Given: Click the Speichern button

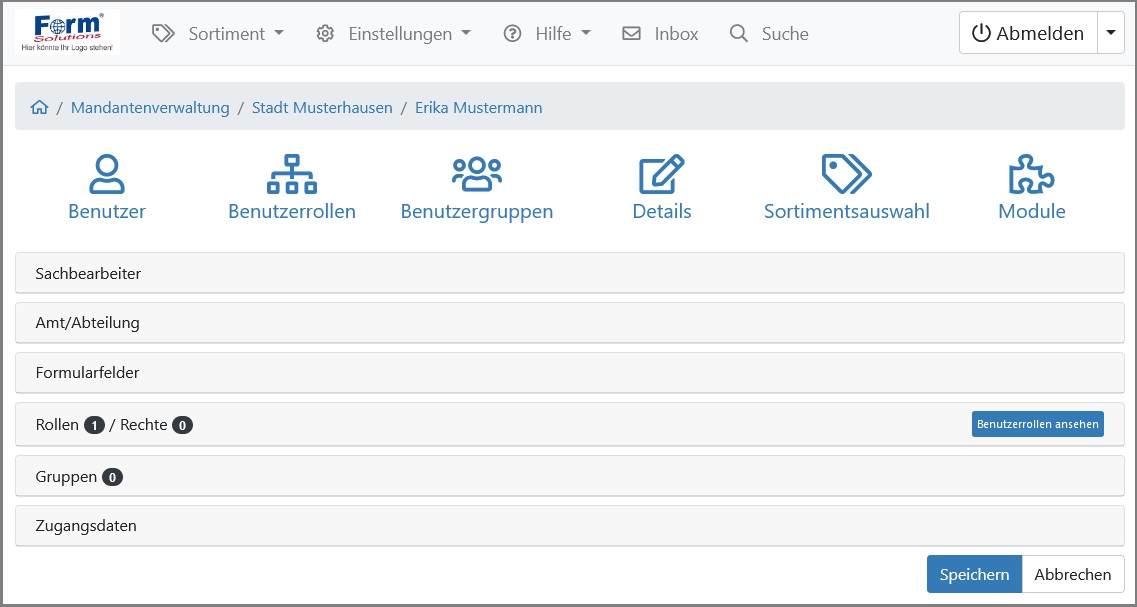Looking at the screenshot, I should click(x=975, y=574).
